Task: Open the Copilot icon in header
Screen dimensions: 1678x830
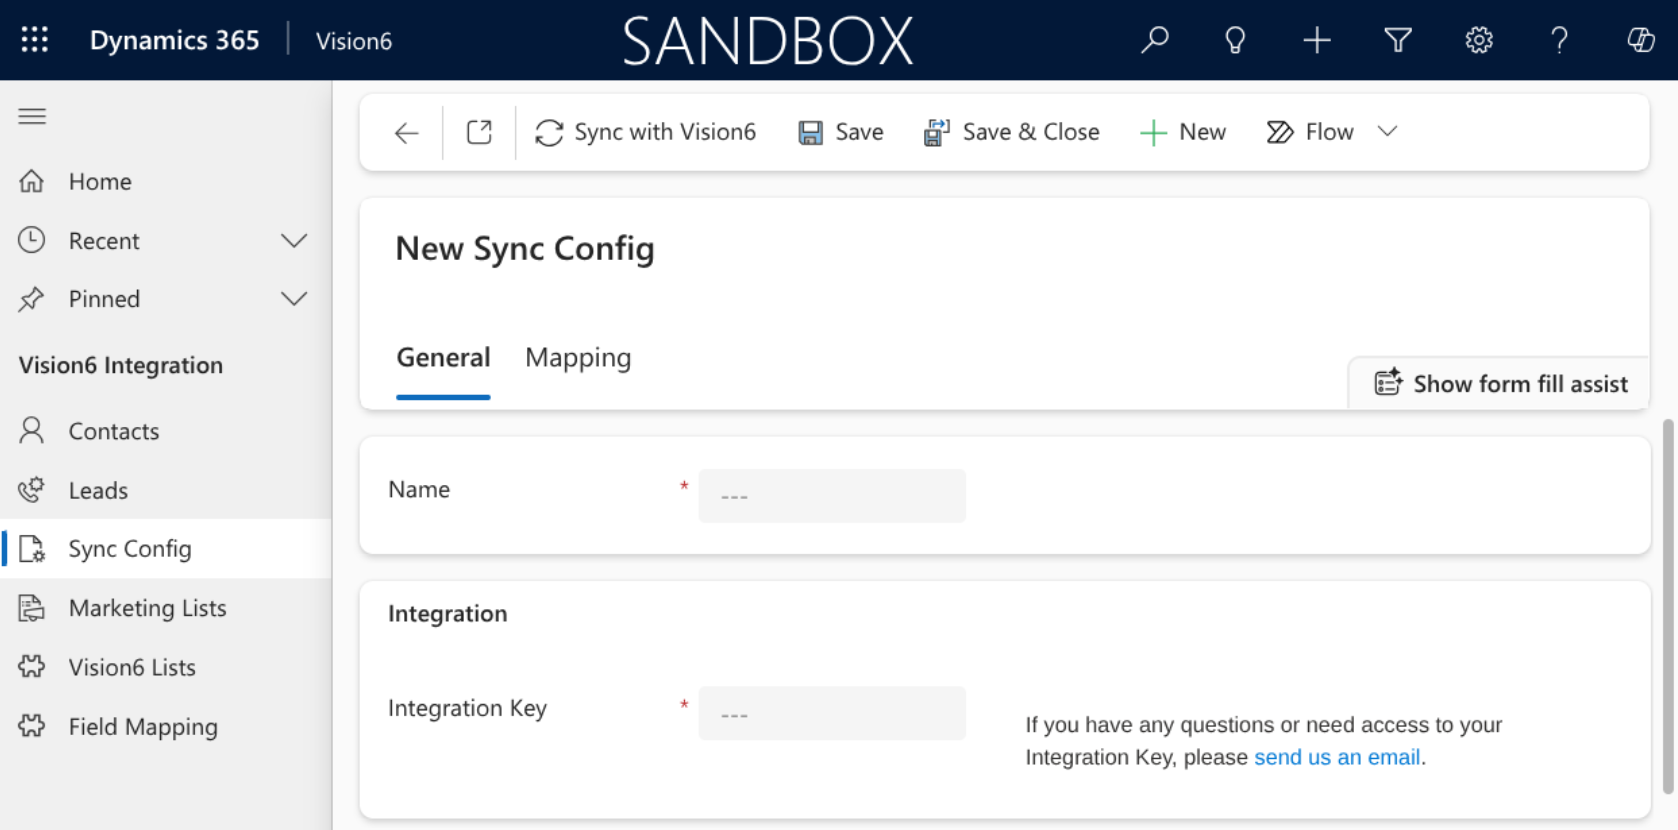Action: click(x=1641, y=40)
